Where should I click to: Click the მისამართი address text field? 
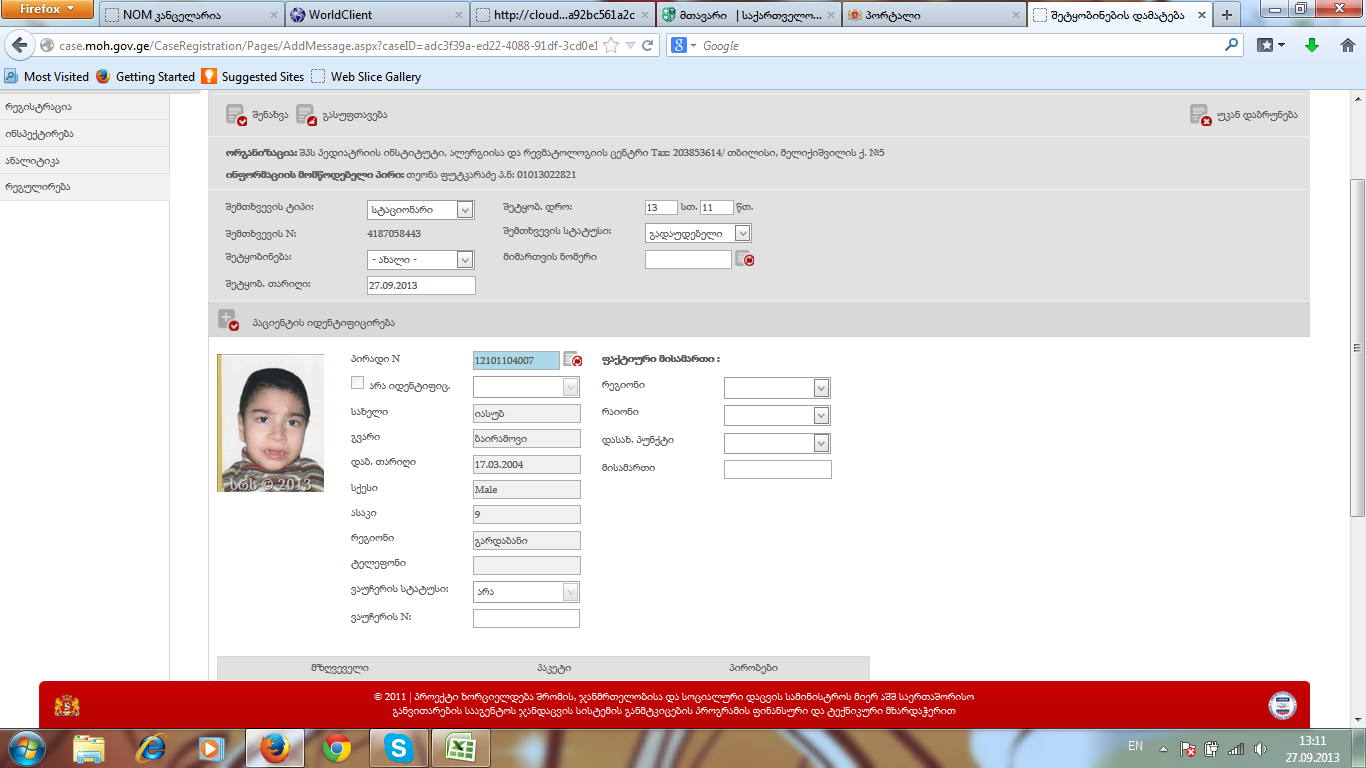click(x=777, y=469)
